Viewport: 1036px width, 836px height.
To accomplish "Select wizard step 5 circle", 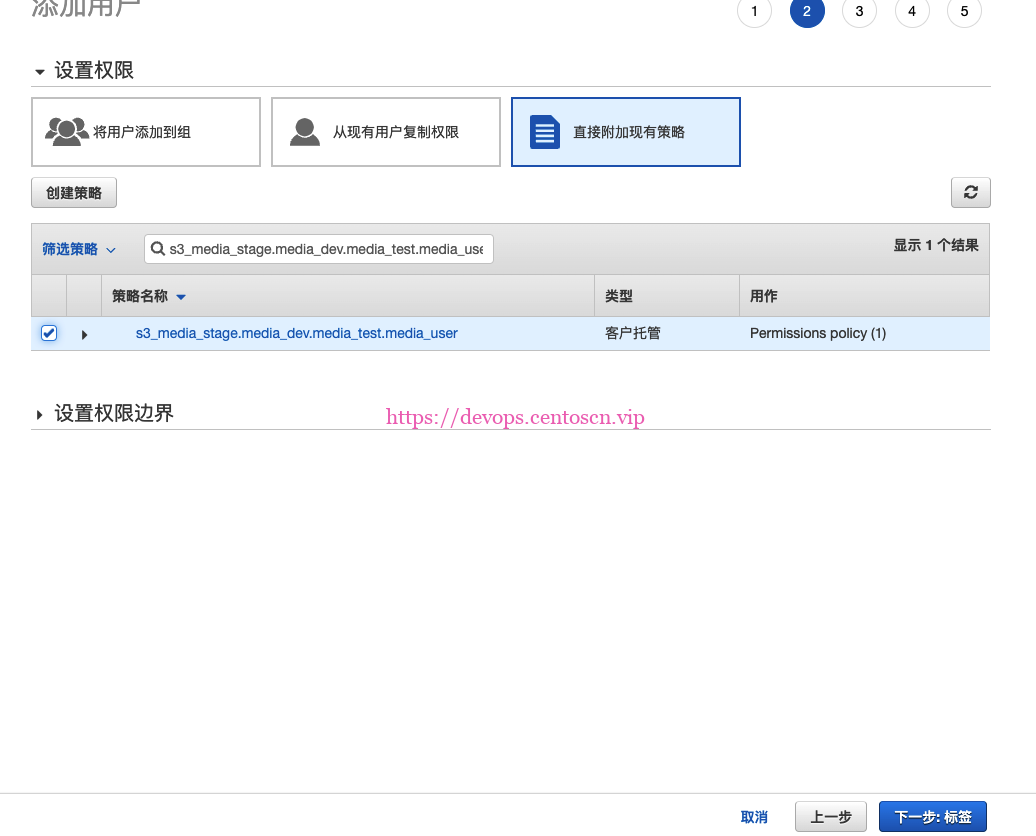I will pyautogui.click(x=964, y=12).
